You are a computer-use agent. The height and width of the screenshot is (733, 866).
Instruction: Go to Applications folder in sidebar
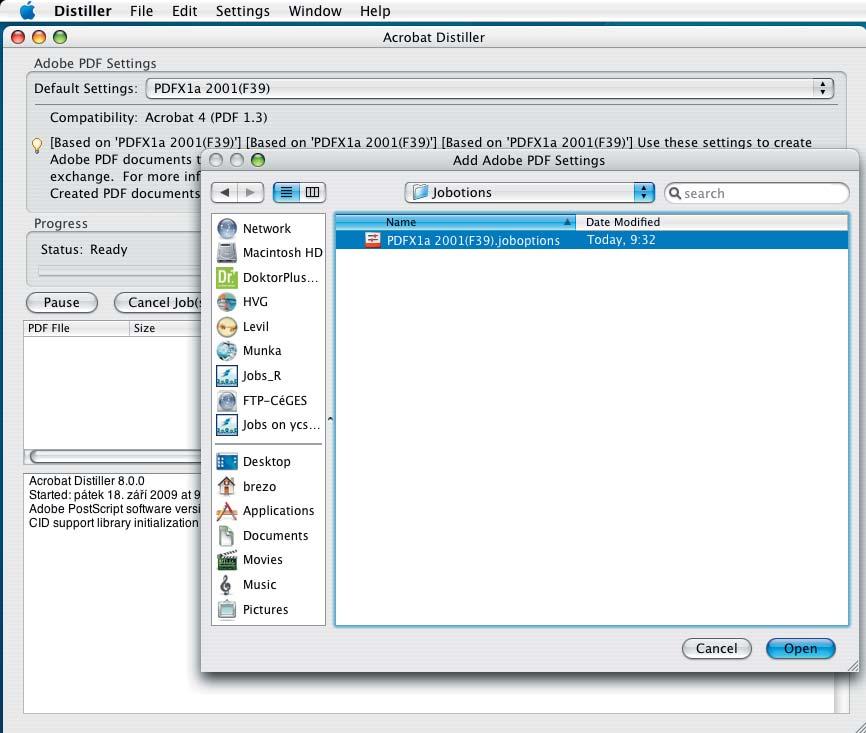pyautogui.click(x=268, y=511)
